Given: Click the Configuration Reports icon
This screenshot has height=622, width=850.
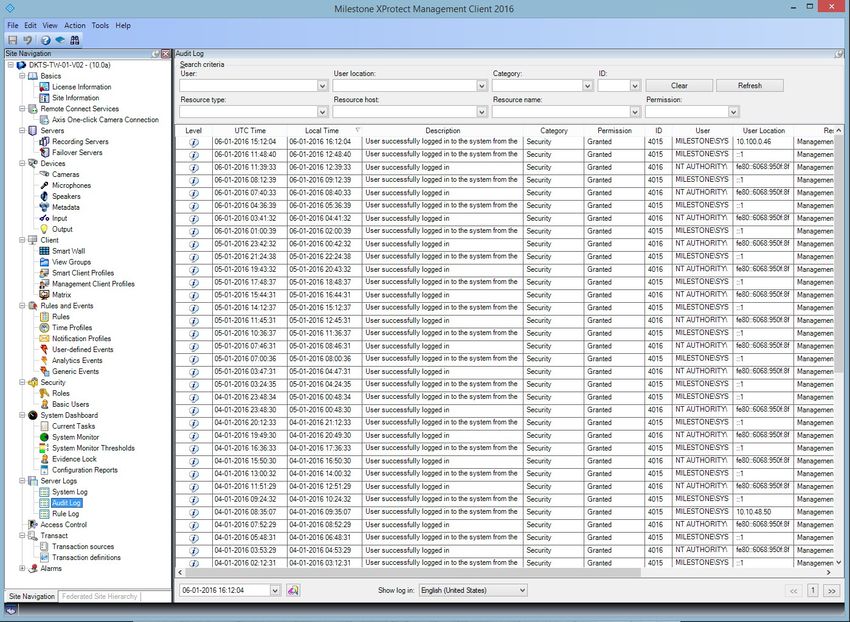Looking at the screenshot, I should tap(44, 470).
